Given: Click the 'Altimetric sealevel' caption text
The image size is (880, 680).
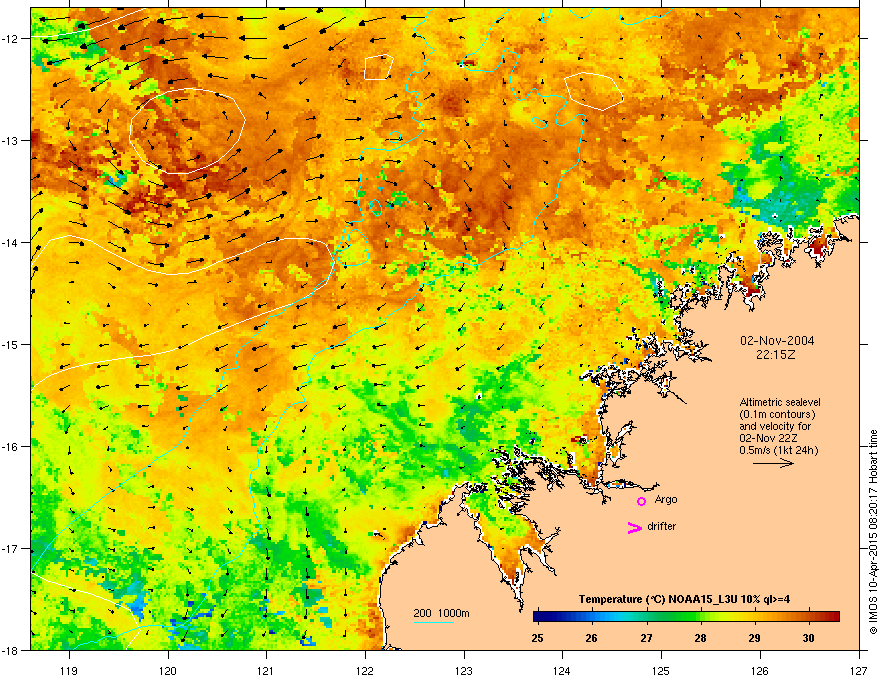Looking at the screenshot, I should click(780, 402).
